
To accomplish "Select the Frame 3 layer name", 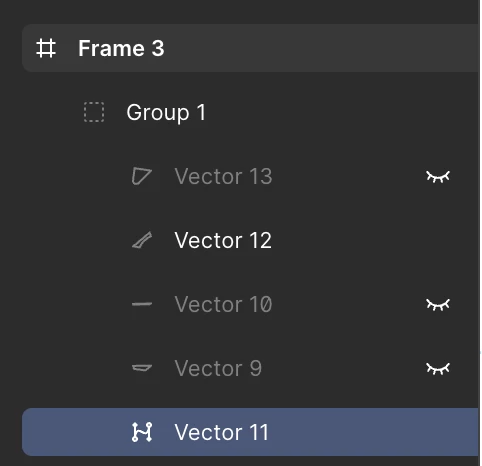I will 121,48.
